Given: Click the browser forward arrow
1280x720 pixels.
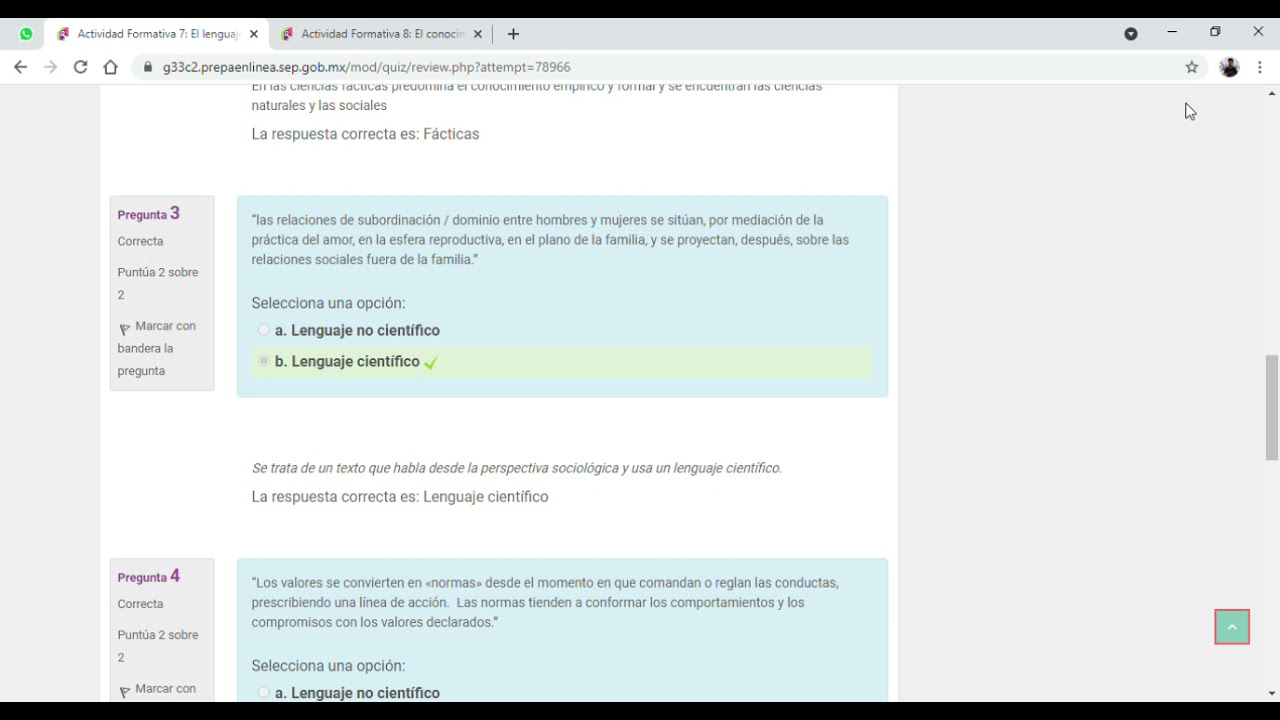Looking at the screenshot, I should (x=50, y=67).
